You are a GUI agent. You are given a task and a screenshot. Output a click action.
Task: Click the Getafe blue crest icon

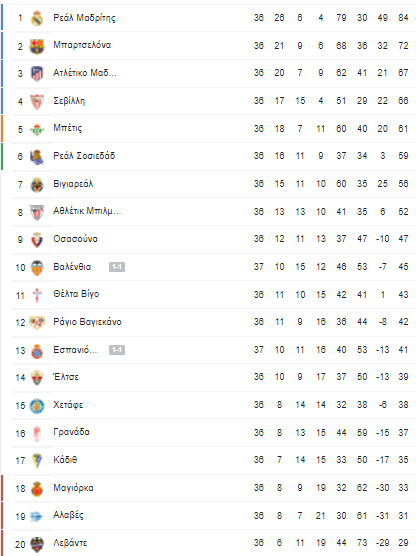coord(37,406)
